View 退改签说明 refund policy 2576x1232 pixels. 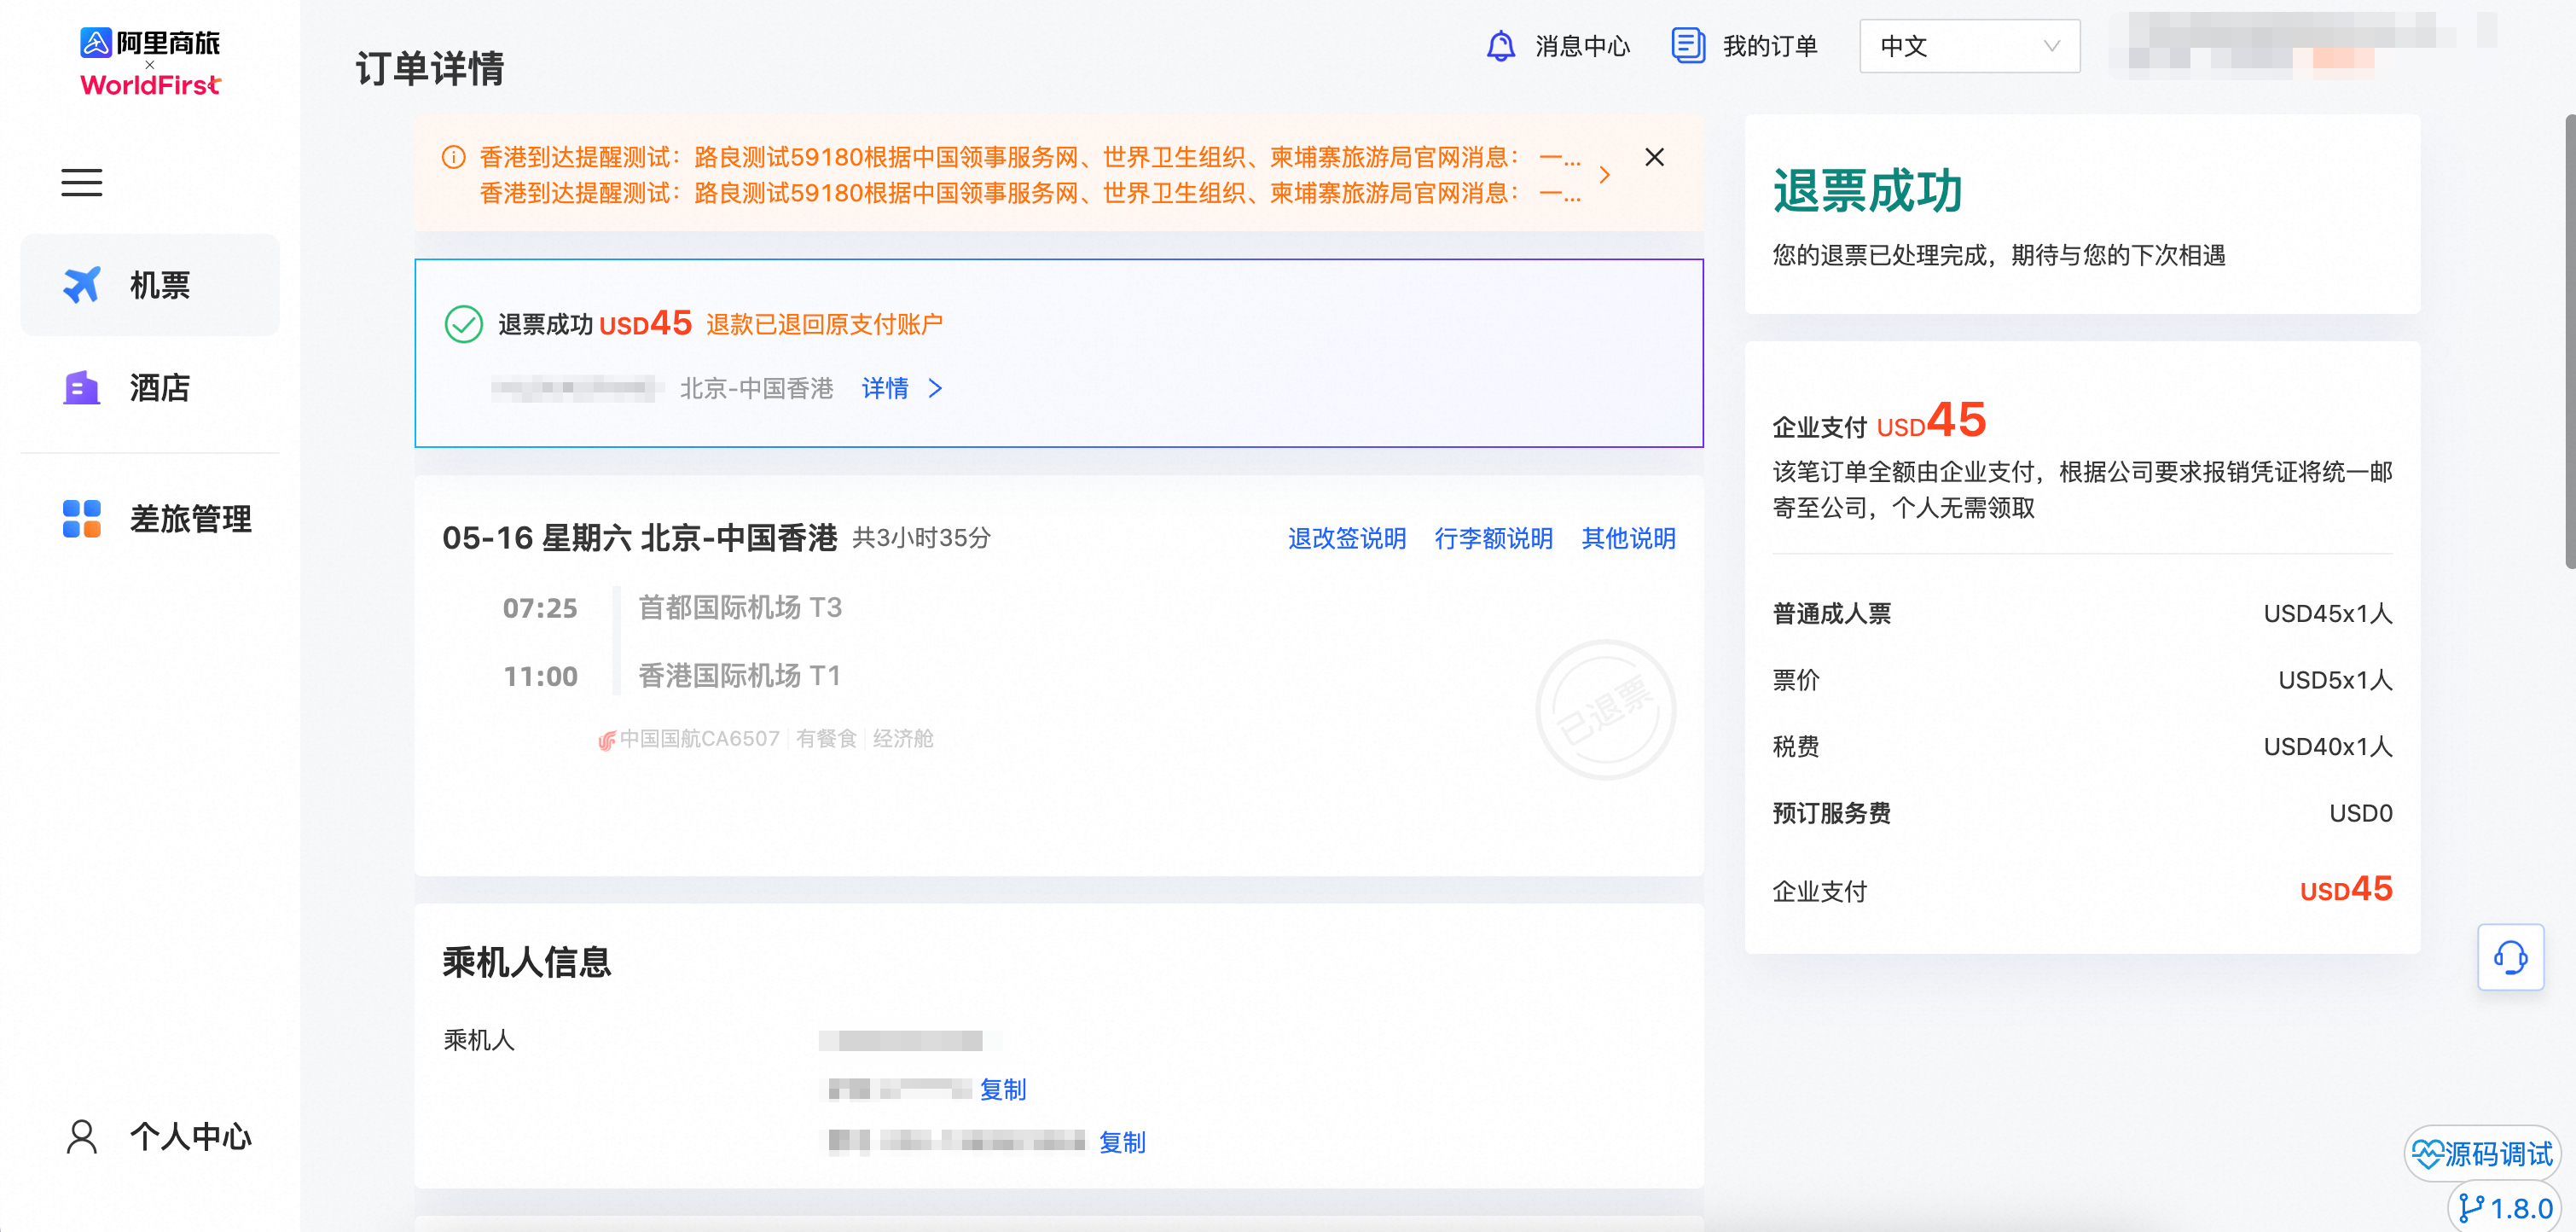click(1346, 538)
